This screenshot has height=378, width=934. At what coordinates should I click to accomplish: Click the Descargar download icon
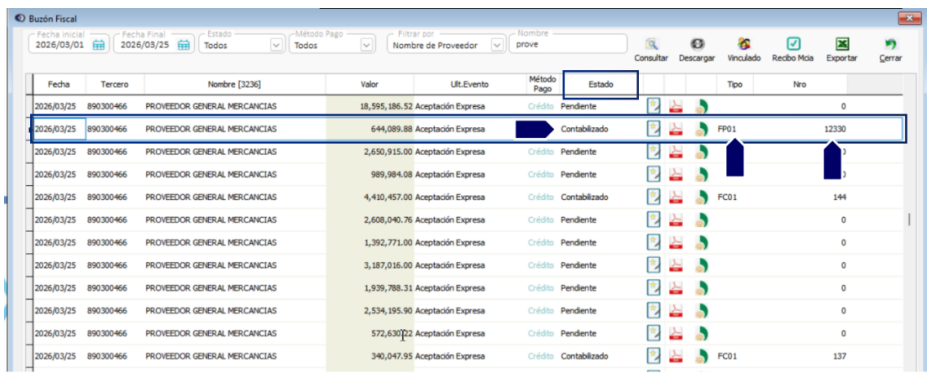(697, 44)
